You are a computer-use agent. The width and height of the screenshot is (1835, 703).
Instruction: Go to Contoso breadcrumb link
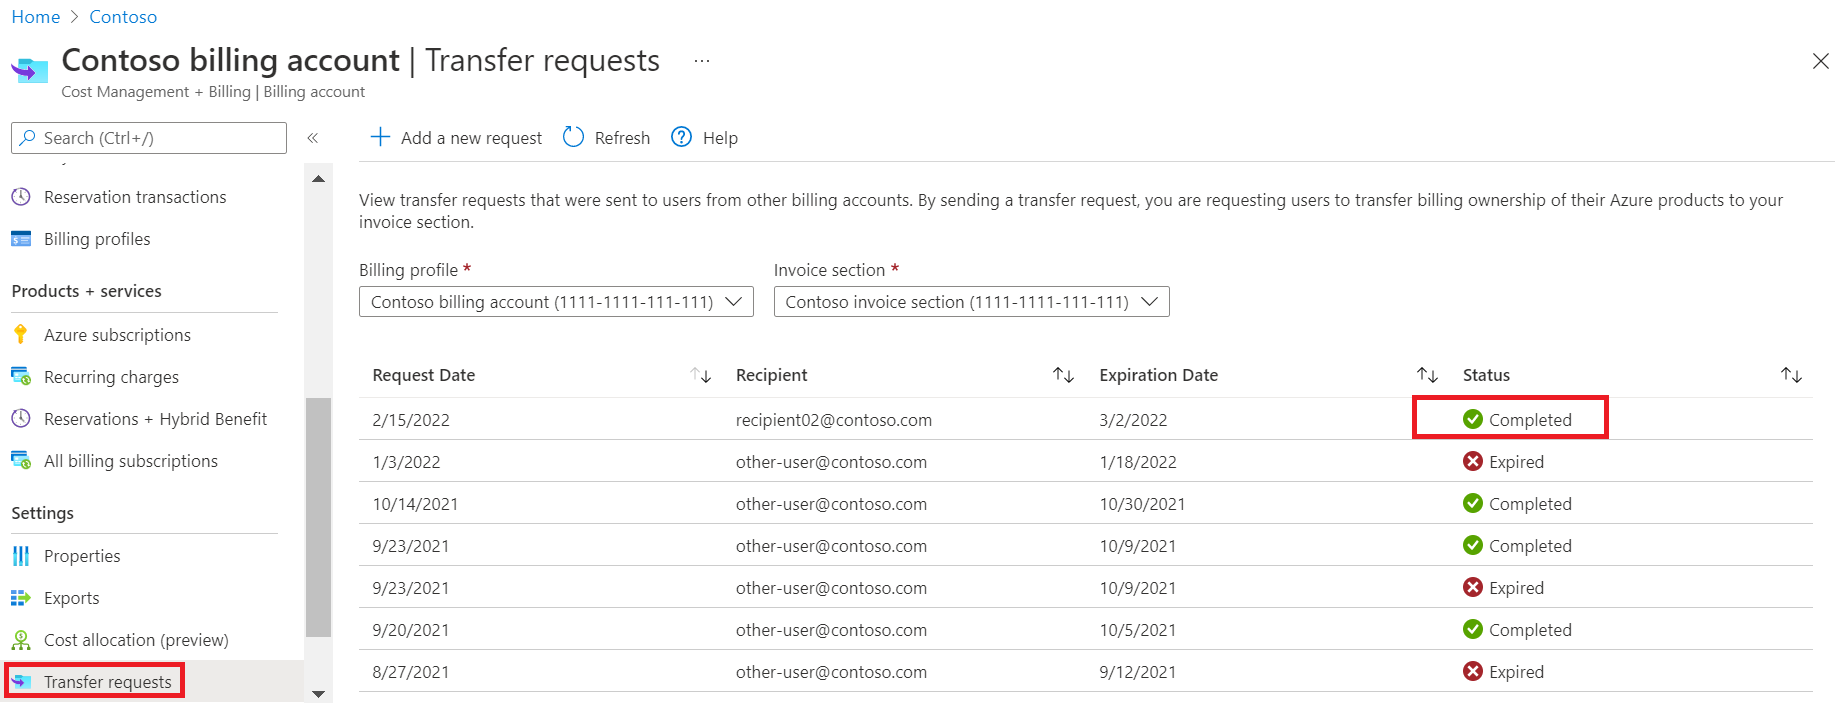[x=123, y=17]
